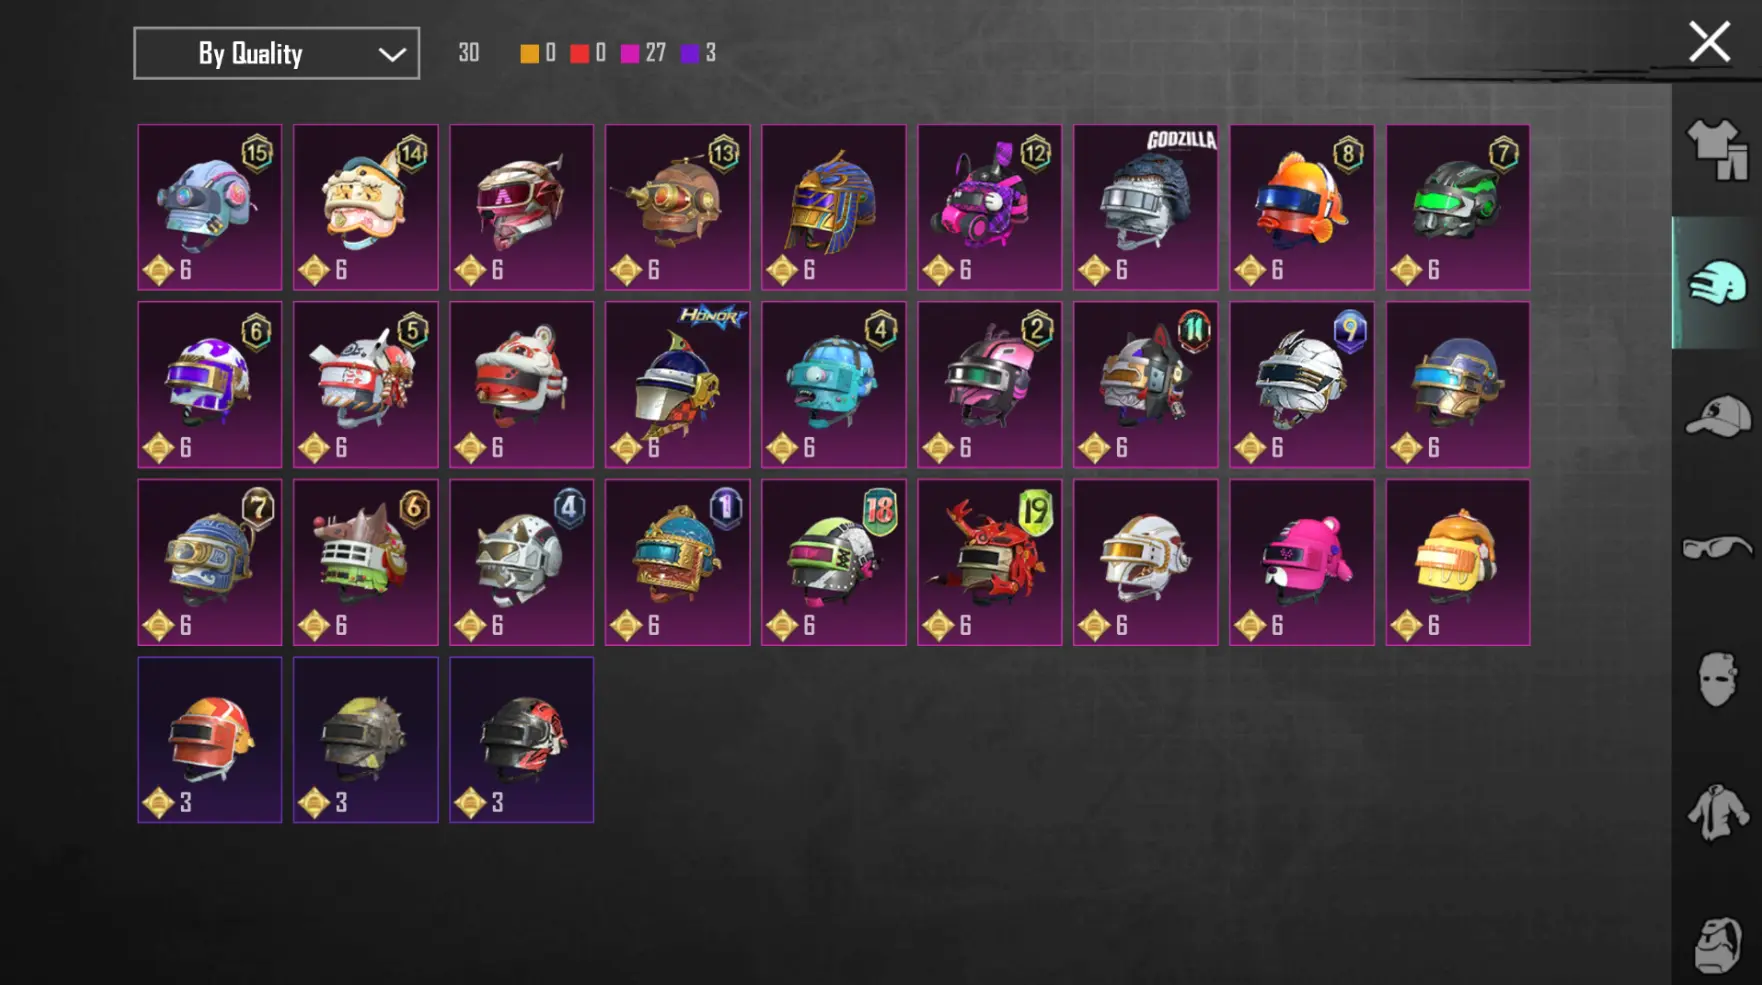Select the orange fish helmet with badge 8

click(1302, 207)
